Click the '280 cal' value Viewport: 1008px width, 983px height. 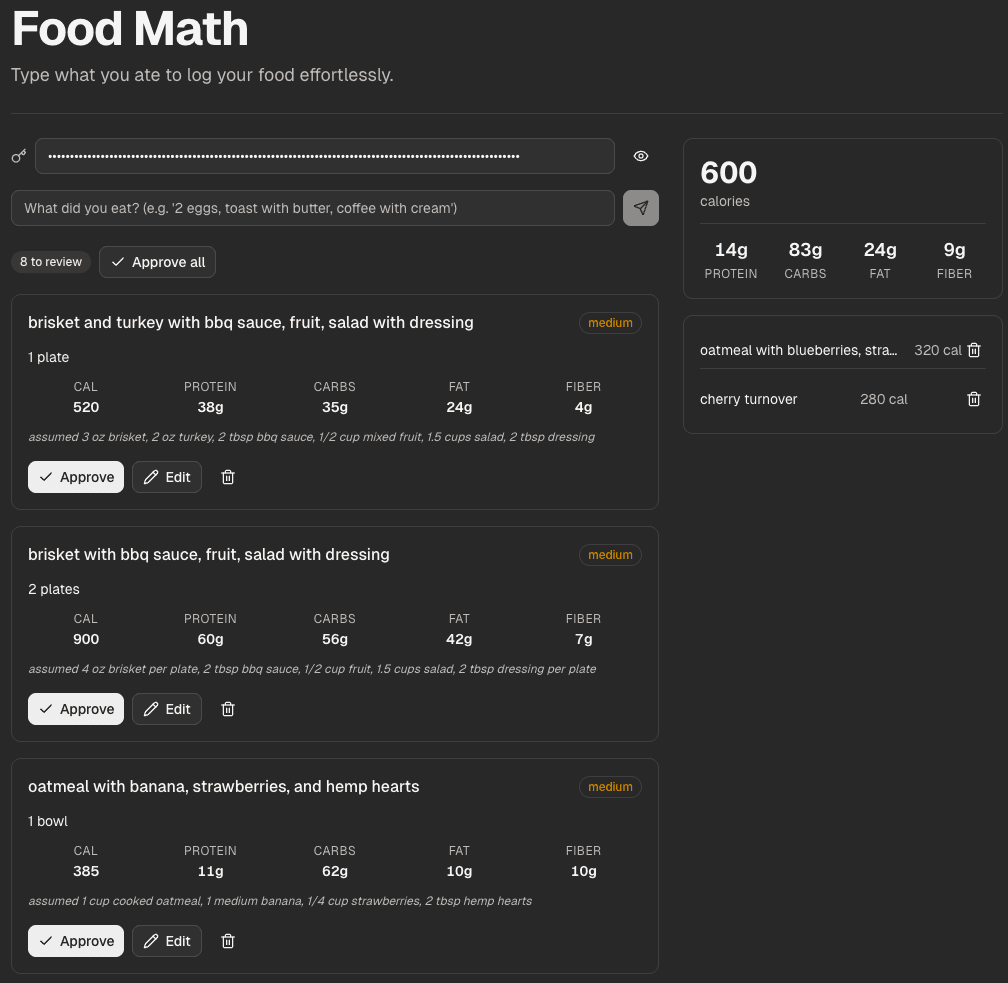pyautogui.click(x=884, y=399)
